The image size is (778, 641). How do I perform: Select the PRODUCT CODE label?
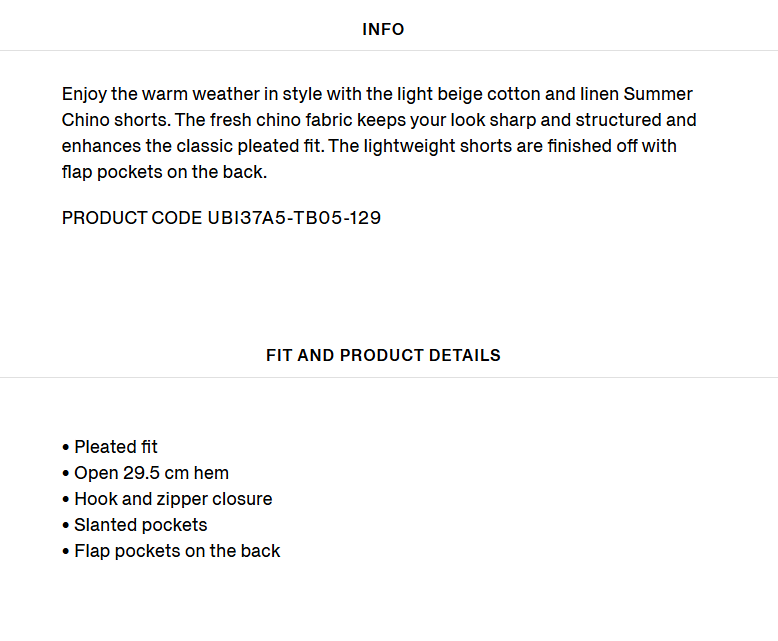132,218
